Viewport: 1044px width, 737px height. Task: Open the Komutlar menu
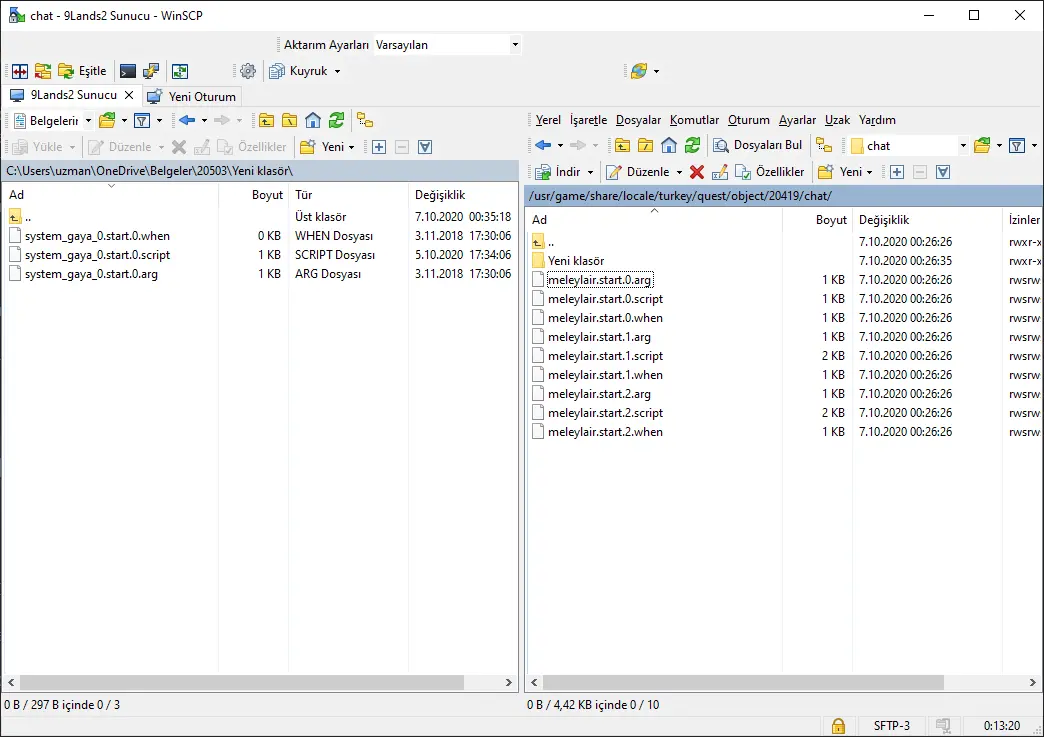[694, 120]
